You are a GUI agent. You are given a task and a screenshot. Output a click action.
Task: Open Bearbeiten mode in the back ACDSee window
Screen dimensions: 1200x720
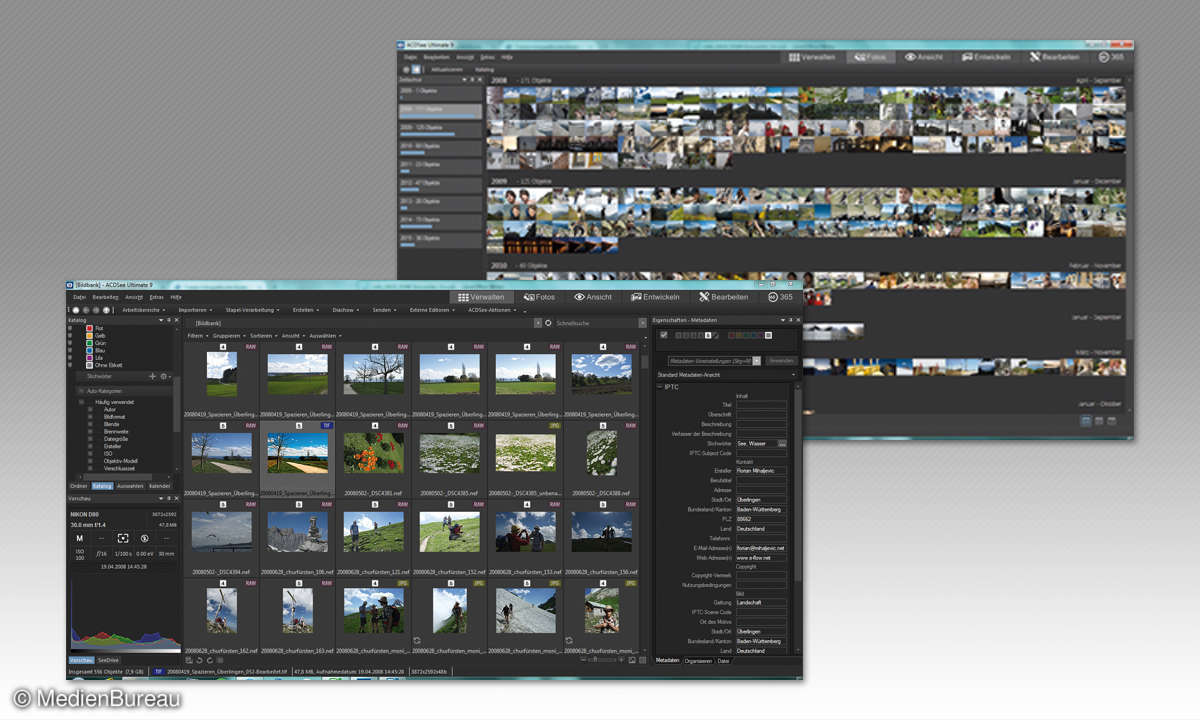1054,58
